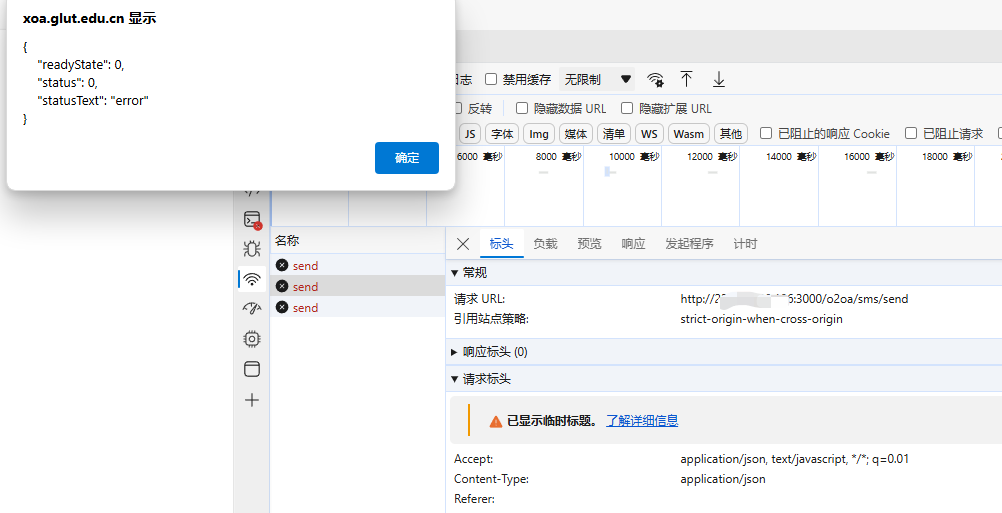Viewport: 1002px width, 513px height.
Task: Click the request URL ending /o2oa/sms/send
Action: pyautogui.click(x=794, y=298)
